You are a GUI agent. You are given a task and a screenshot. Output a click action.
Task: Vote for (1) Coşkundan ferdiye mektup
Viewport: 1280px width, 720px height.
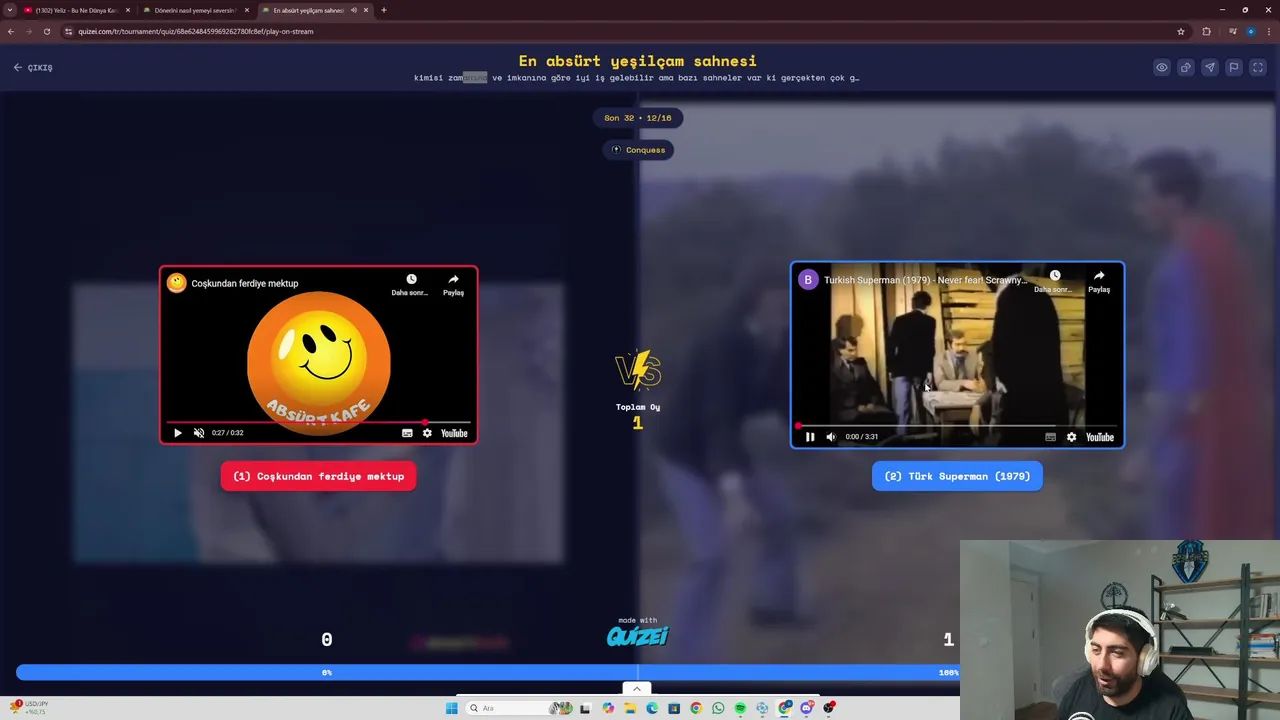click(318, 476)
